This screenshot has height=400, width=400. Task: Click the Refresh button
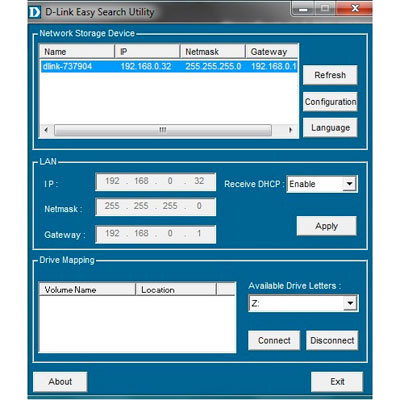330,75
